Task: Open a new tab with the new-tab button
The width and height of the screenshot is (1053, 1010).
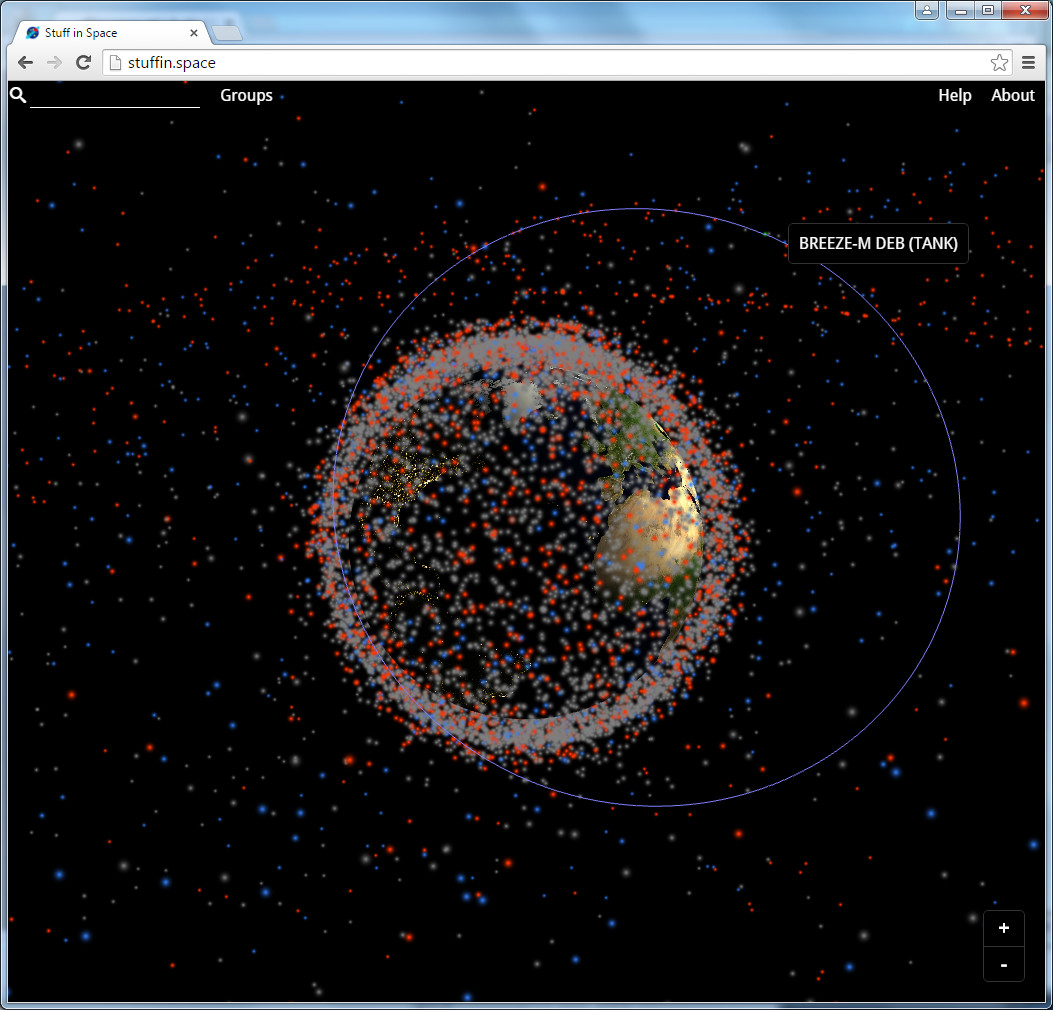Action: (x=228, y=33)
